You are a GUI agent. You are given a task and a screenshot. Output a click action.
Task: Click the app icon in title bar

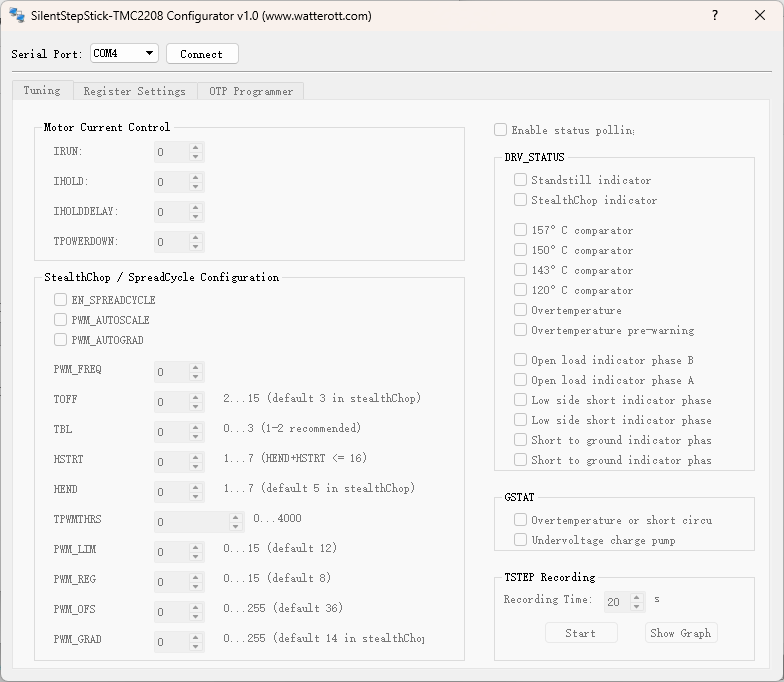click(17, 16)
